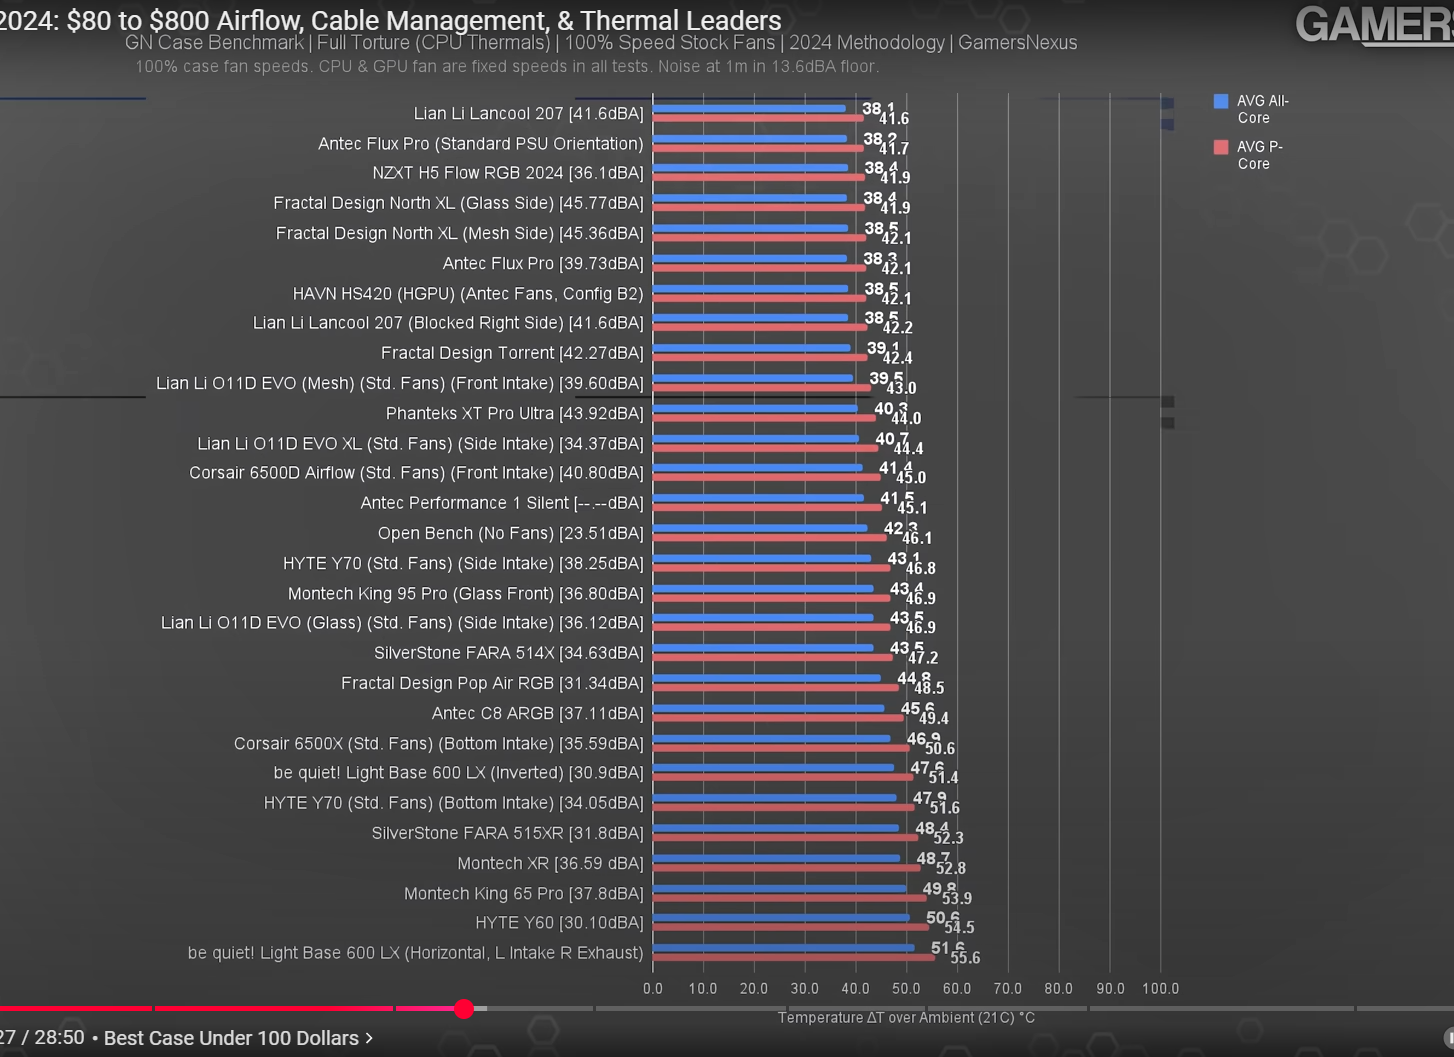Click the '0.0' x-axis tick label
Screen dimensions: 1454x1057
(x=653, y=988)
